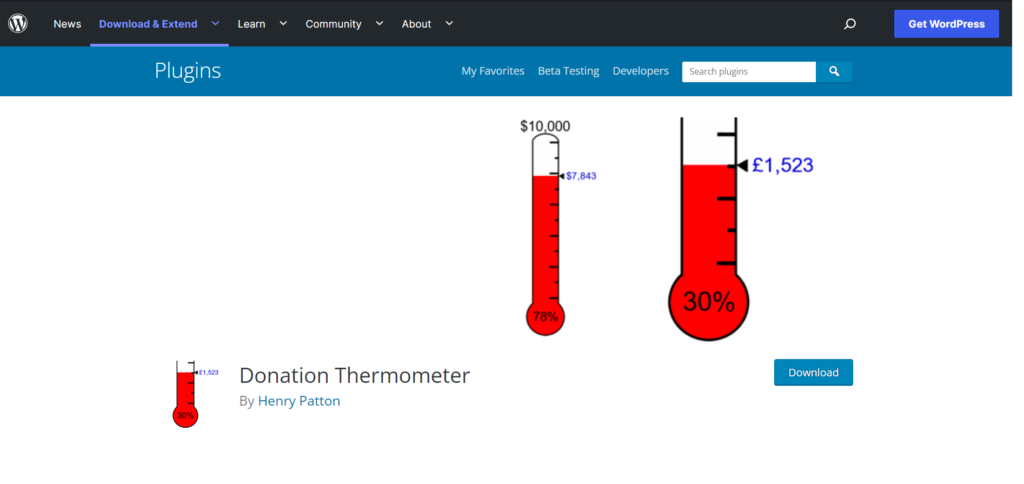The image size is (1024, 484).
Task: Expand the Download & Extend chevron
Action: 216,24
